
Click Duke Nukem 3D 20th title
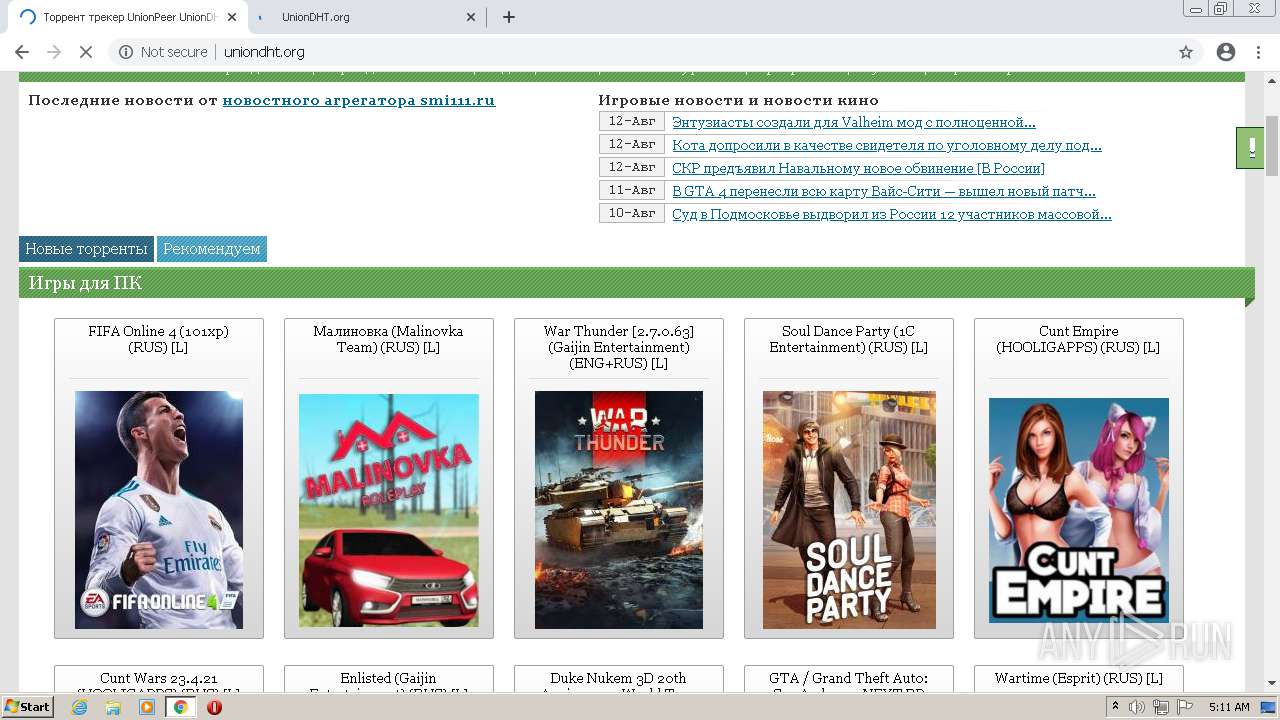[x=619, y=684]
